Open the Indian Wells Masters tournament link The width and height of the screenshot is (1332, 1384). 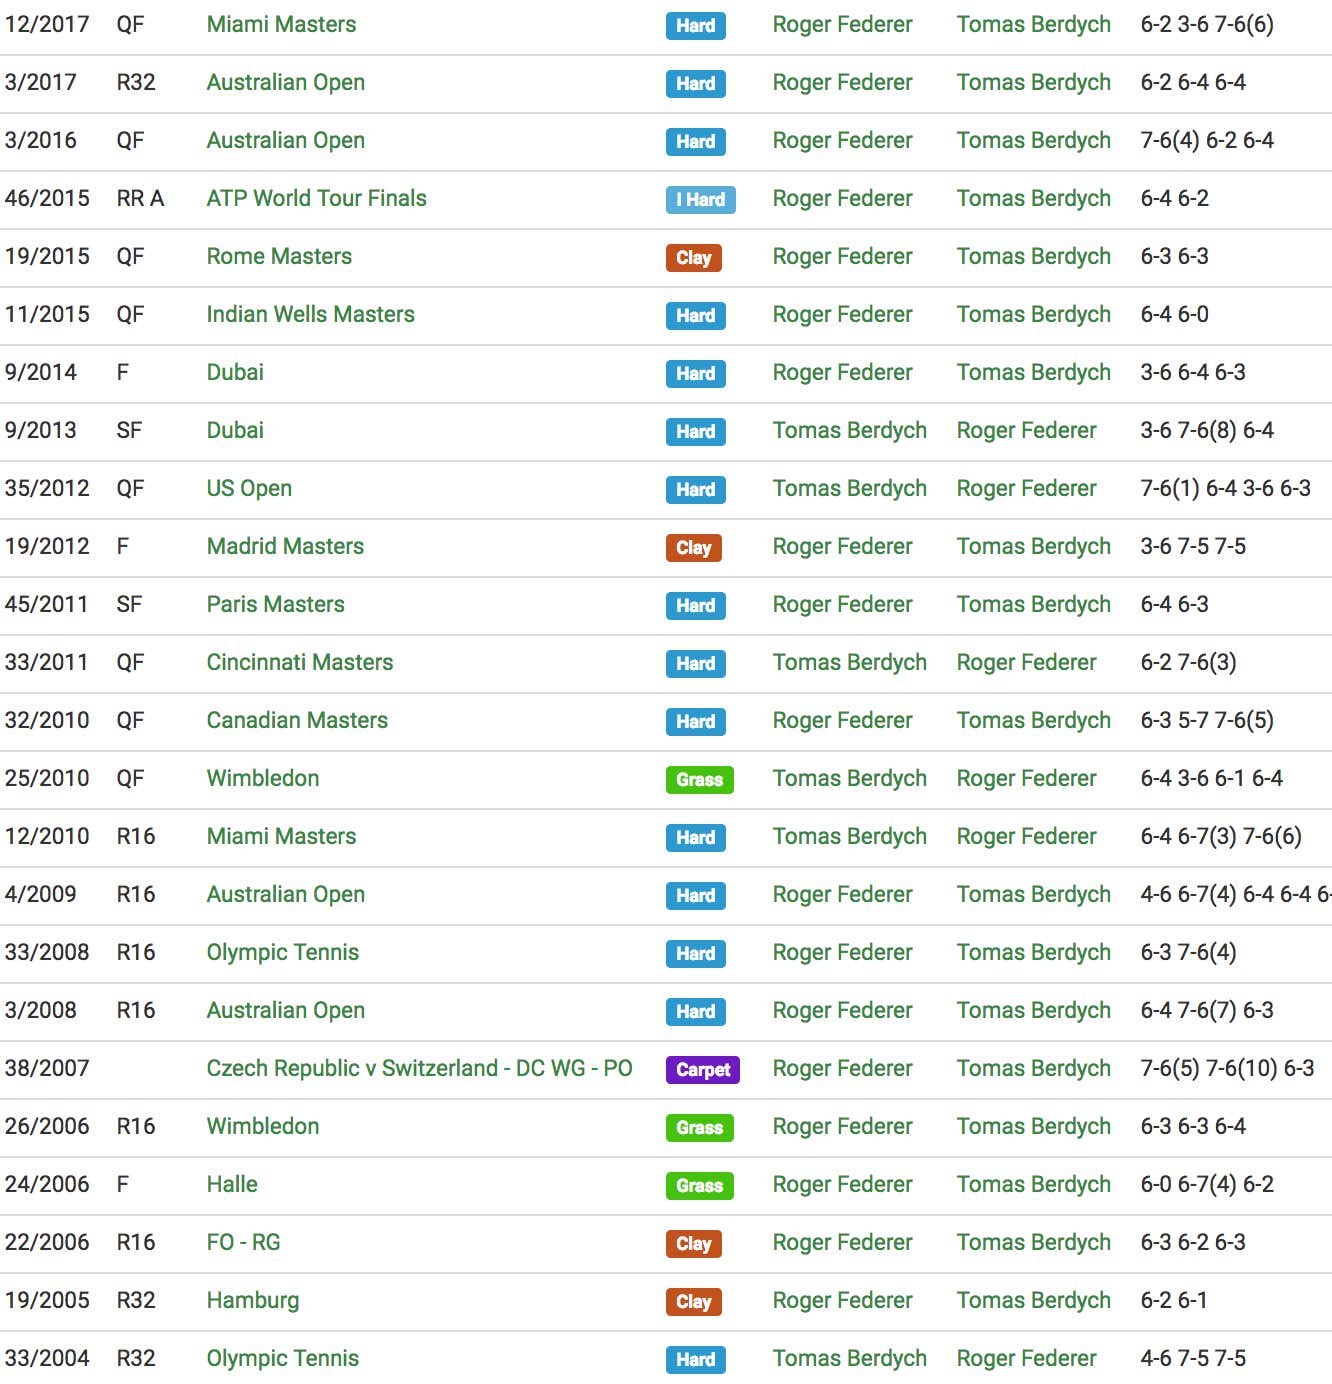pos(310,314)
